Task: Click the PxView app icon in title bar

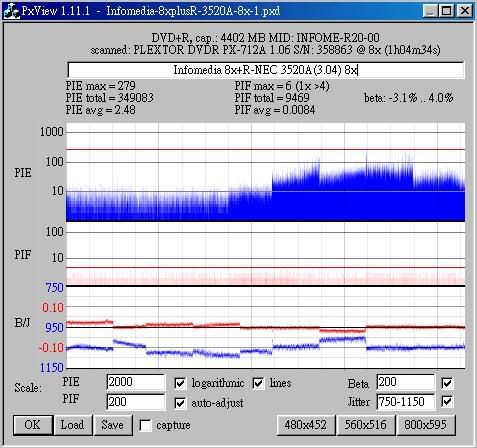Action: coord(11,11)
